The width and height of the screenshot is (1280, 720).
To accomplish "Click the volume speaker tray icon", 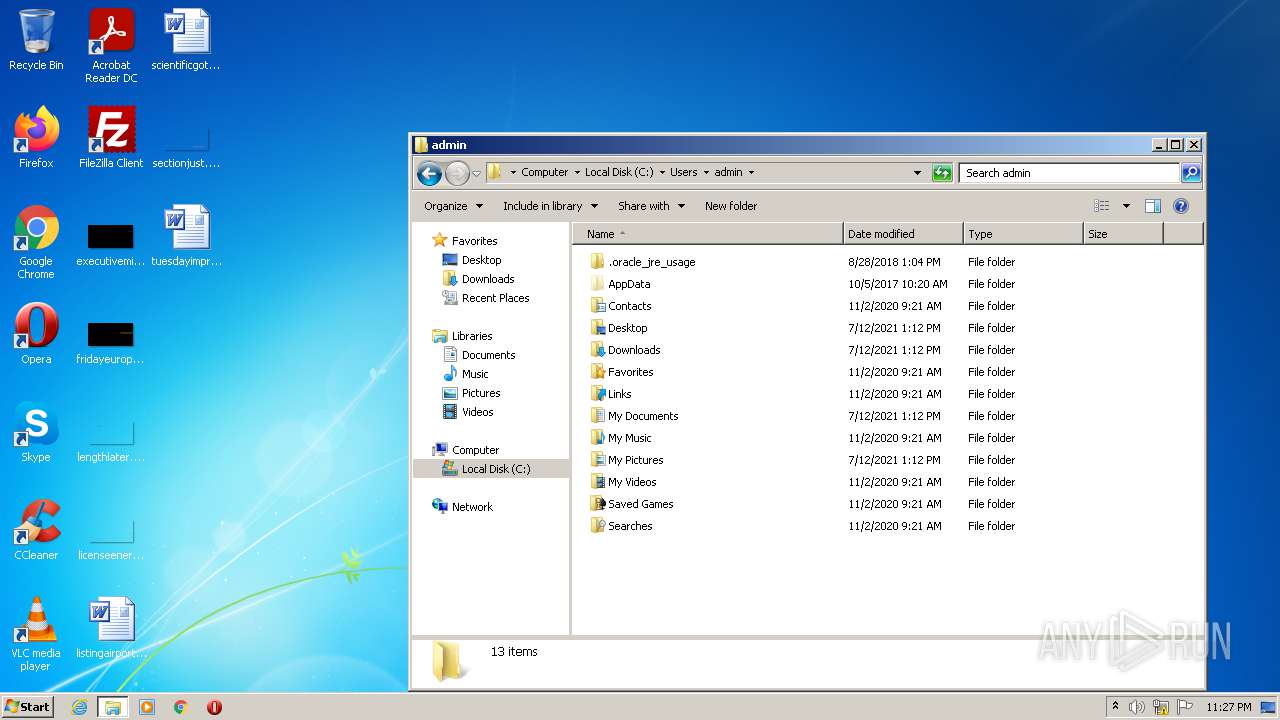I will point(1137,707).
